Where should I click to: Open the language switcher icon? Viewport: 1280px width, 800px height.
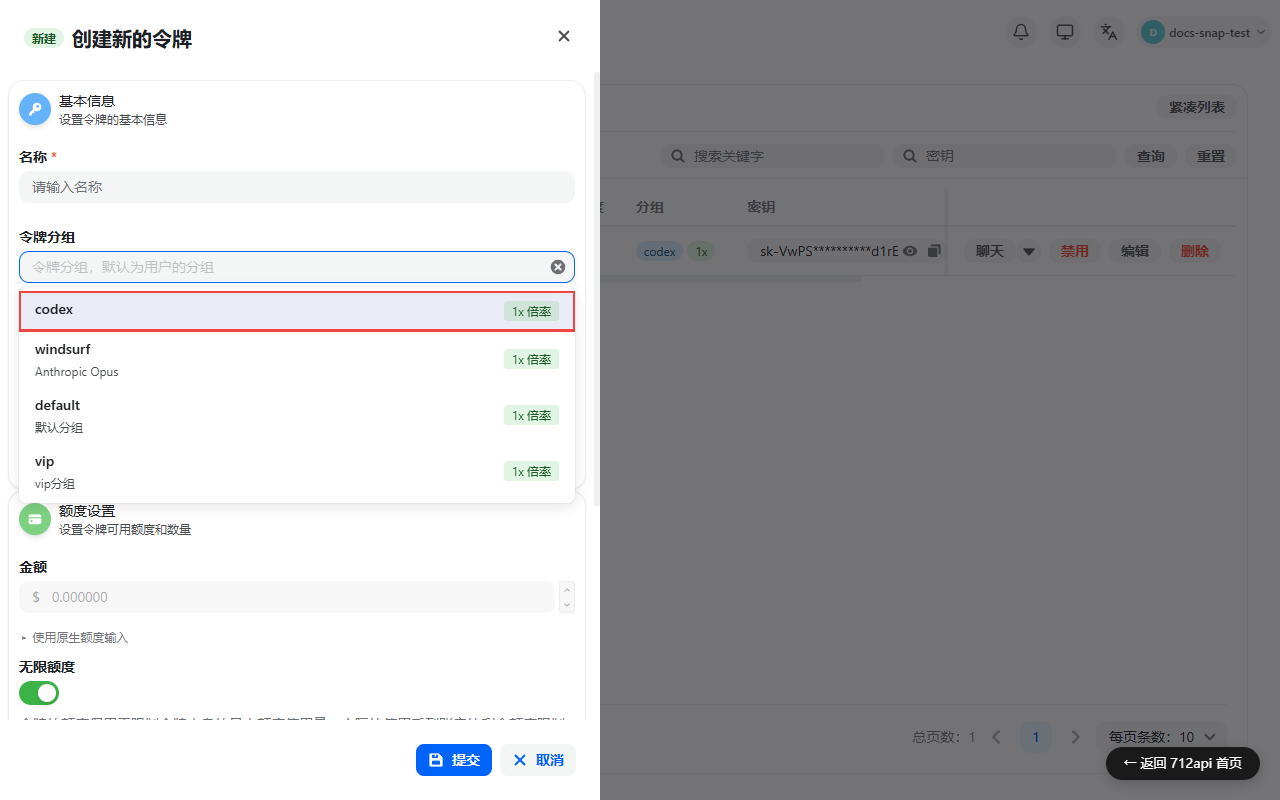click(x=1109, y=32)
